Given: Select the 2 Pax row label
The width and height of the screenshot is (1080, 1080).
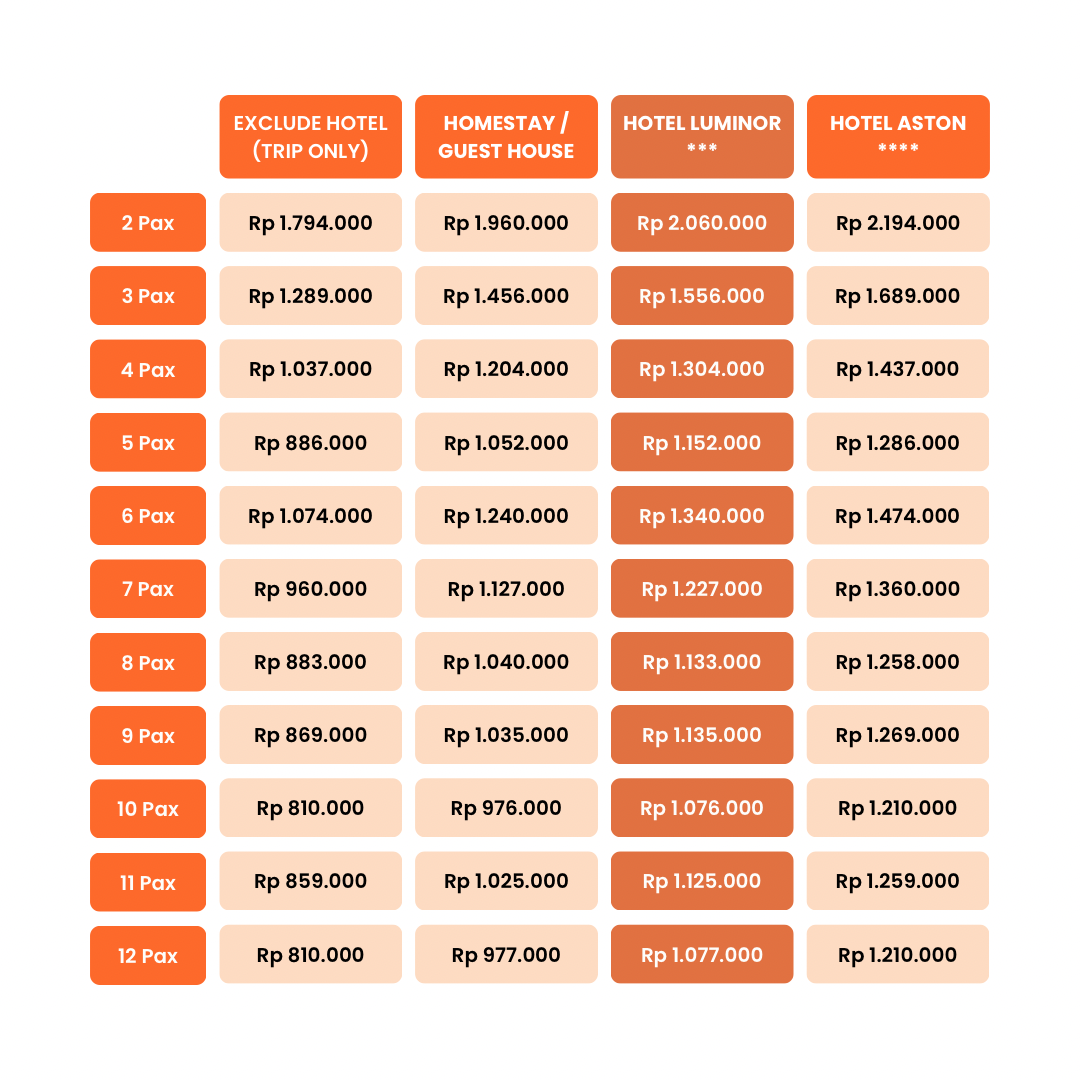Looking at the screenshot, I should [x=148, y=222].
